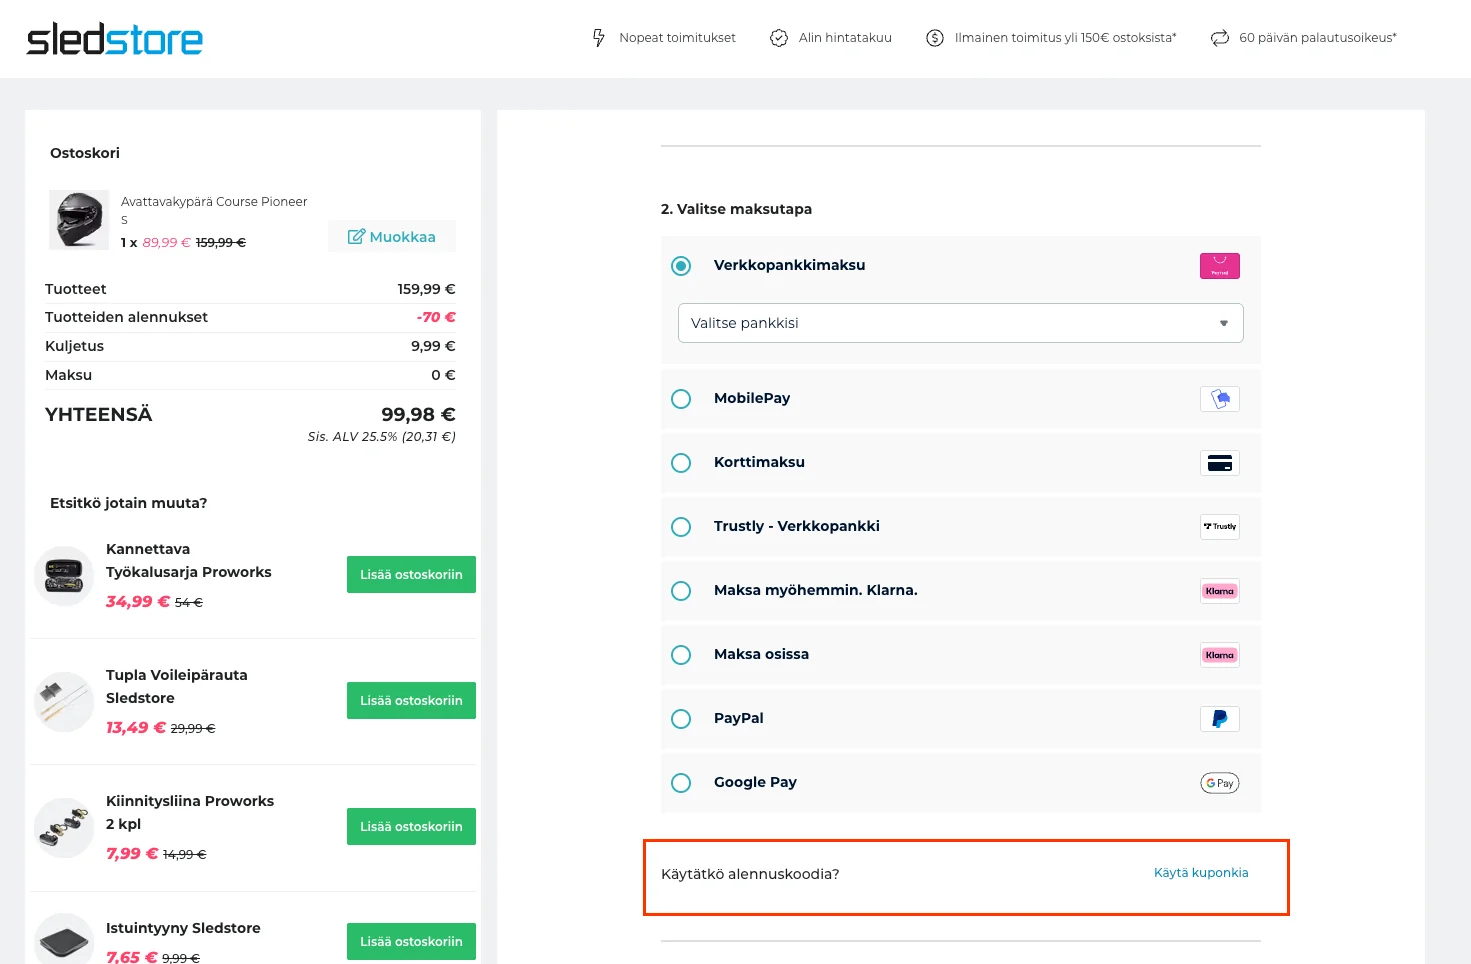Open the Istuintyyny Sledstore product image
The image size is (1471, 964).
pyautogui.click(x=64, y=941)
